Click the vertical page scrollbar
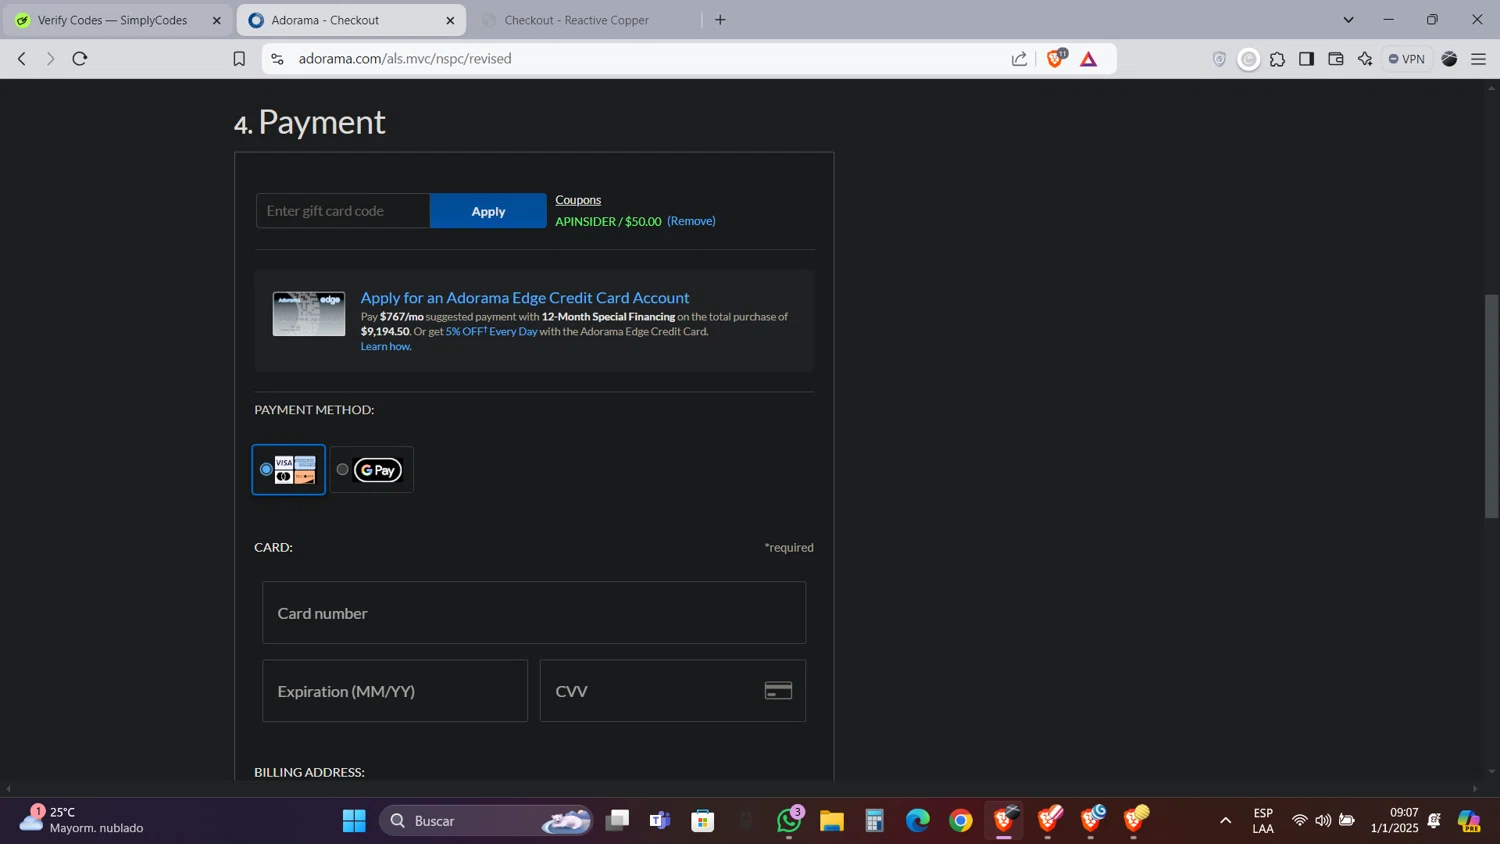The height and width of the screenshot is (844, 1500). 1492,405
